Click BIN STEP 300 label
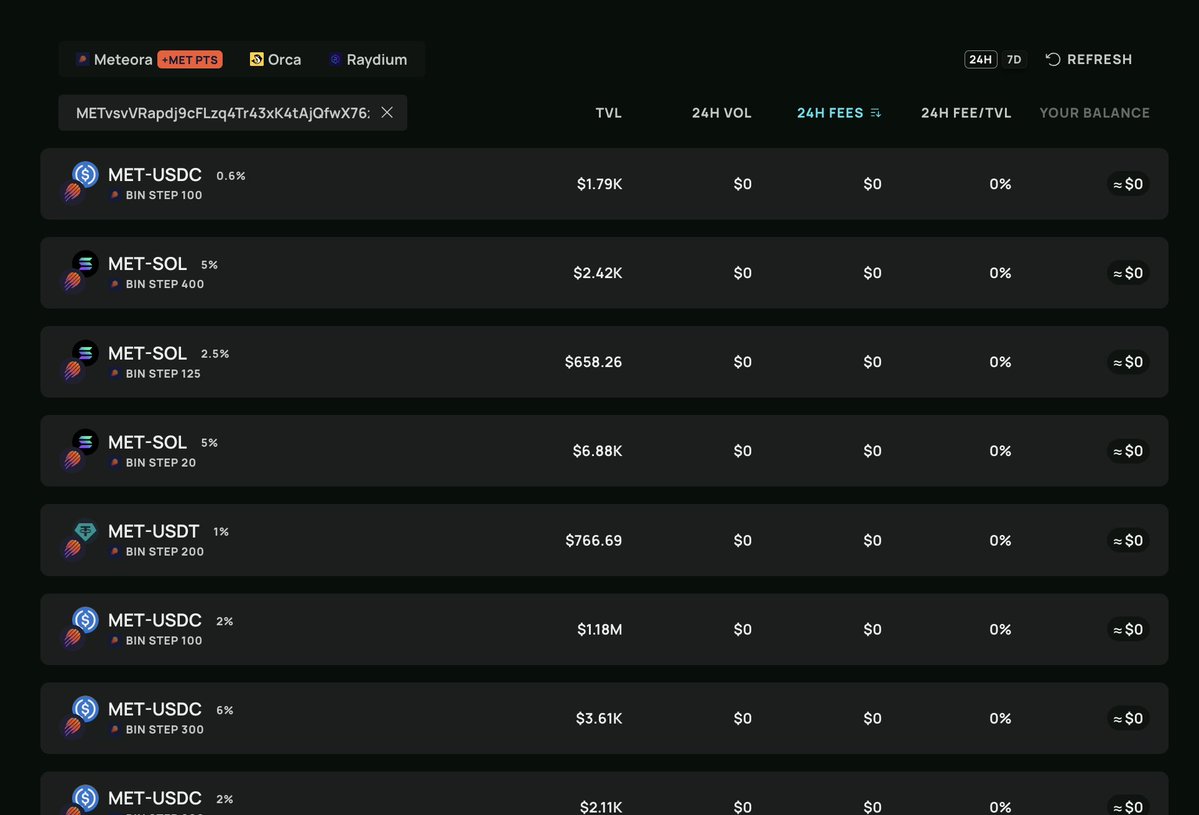The image size is (1199, 815). point(164,730)
